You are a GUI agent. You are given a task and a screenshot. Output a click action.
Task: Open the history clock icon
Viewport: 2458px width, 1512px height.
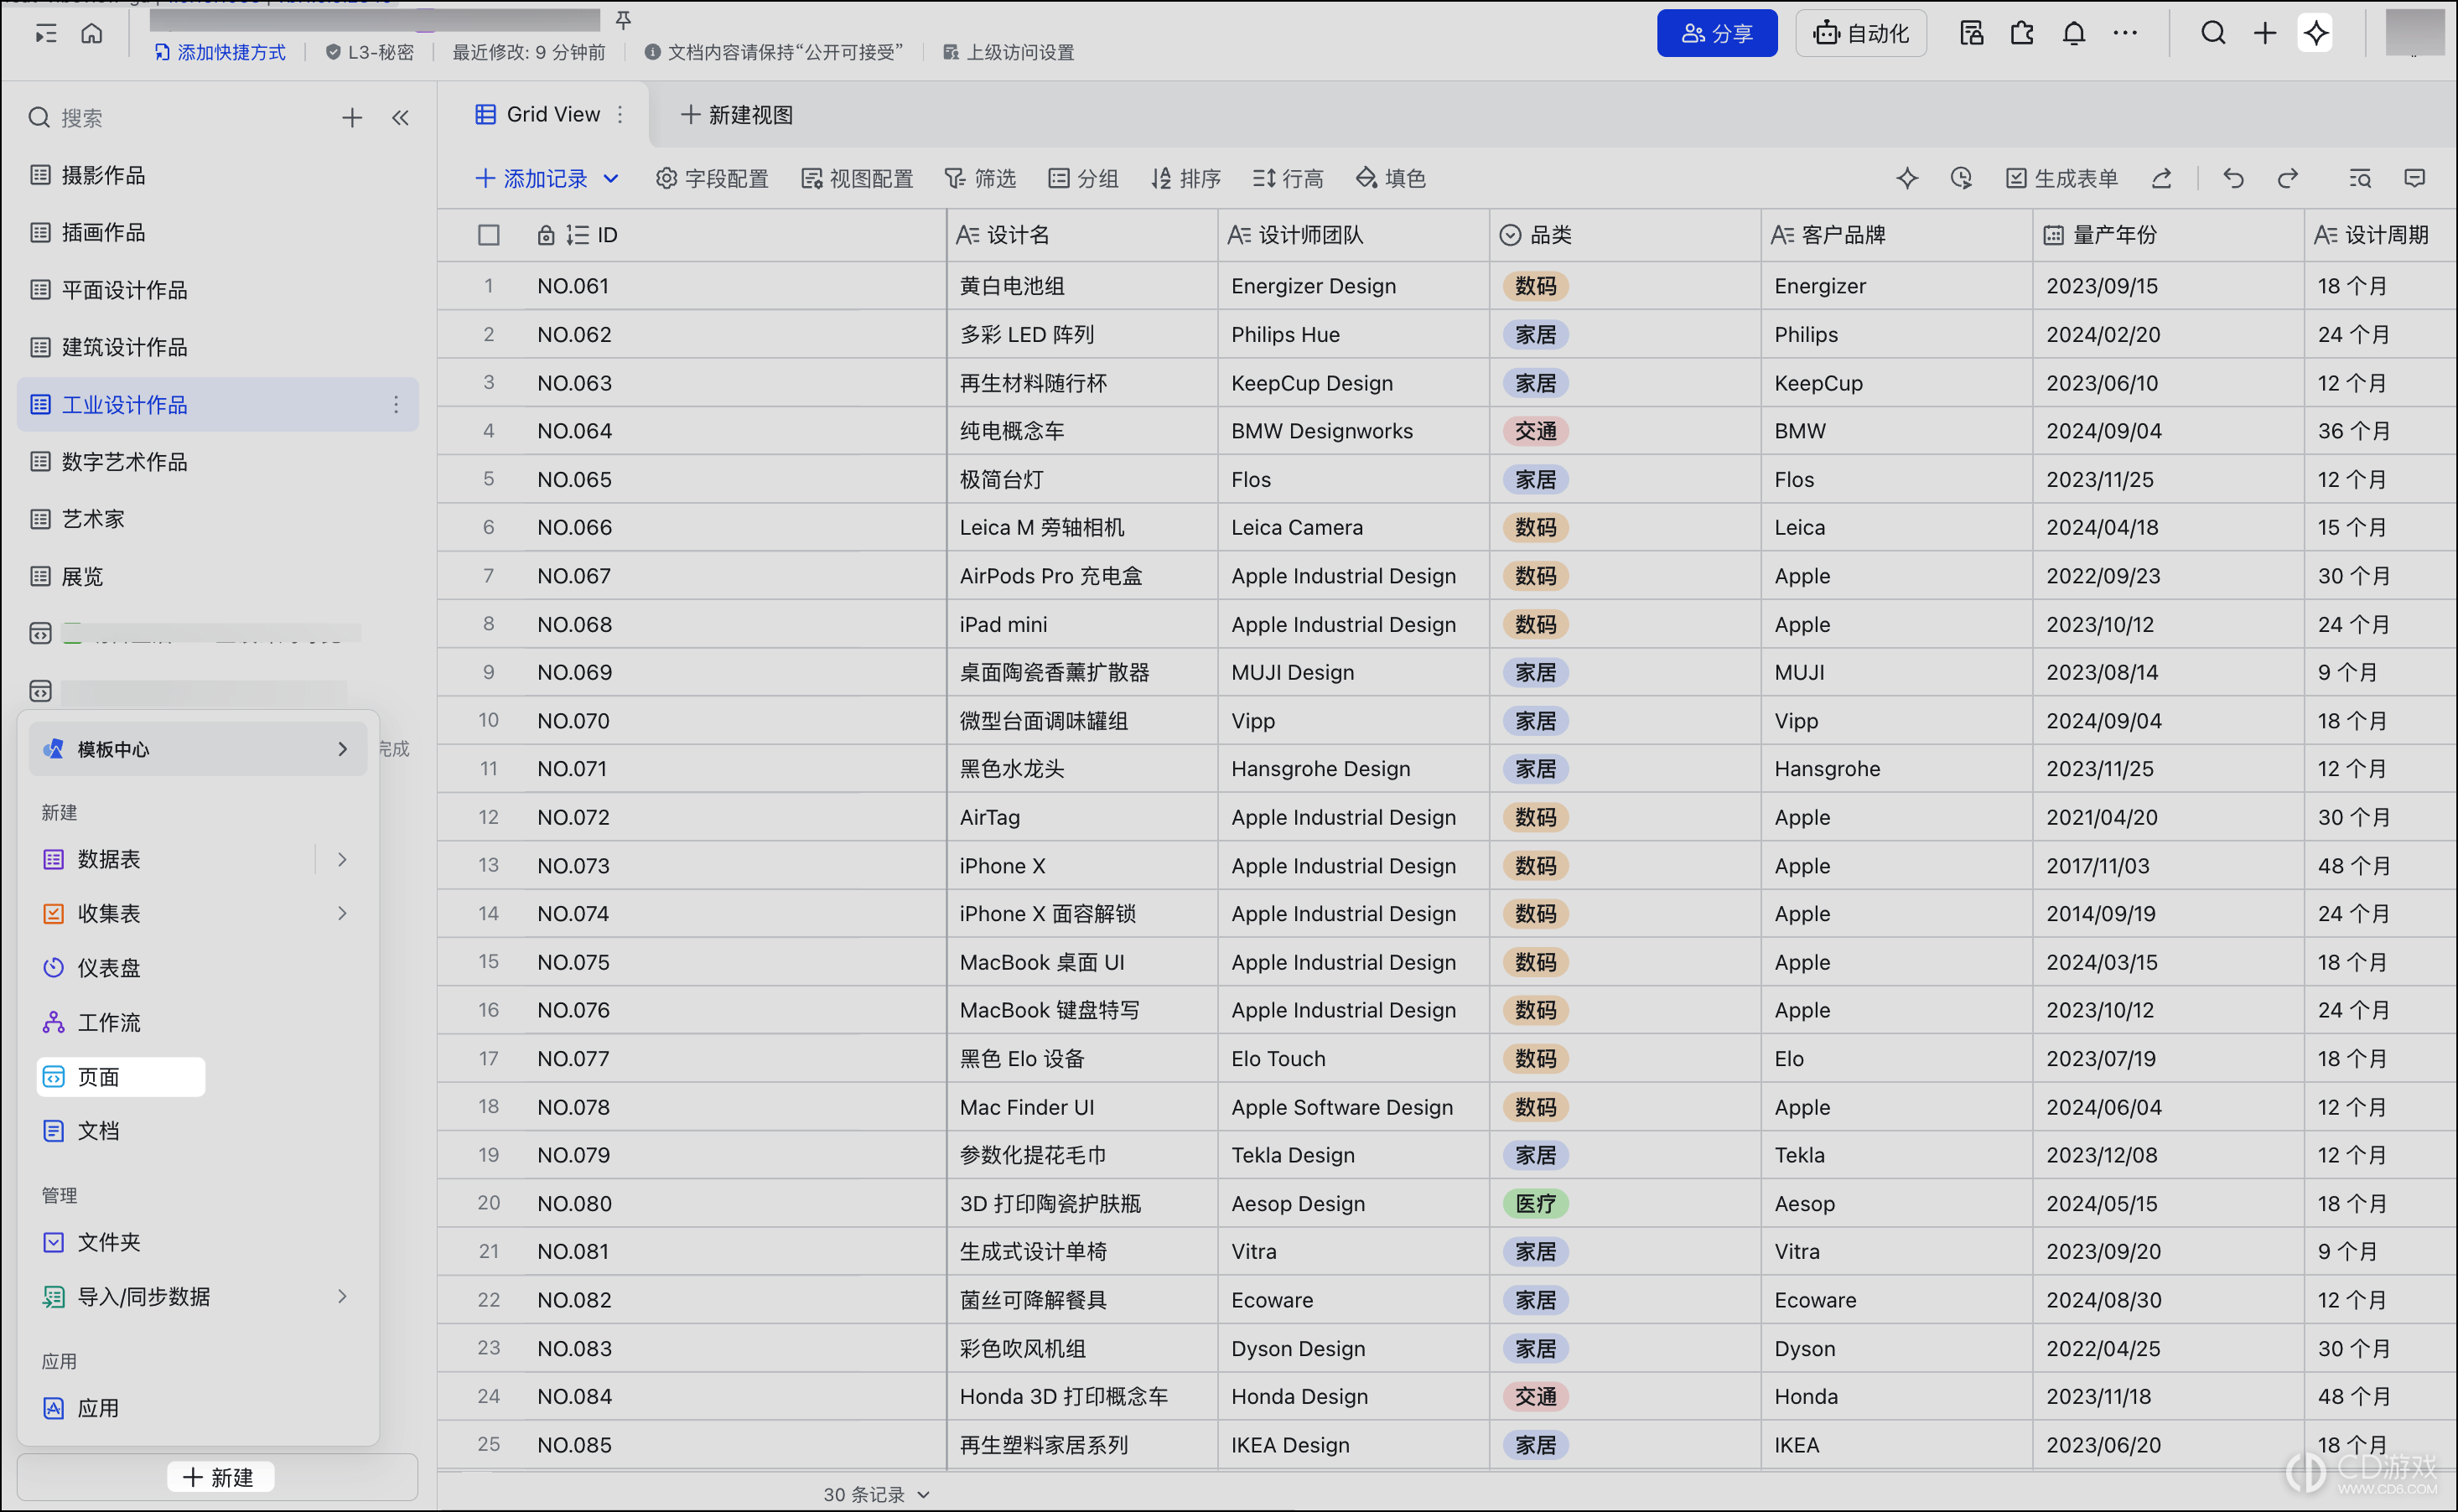pos(1961,179)
